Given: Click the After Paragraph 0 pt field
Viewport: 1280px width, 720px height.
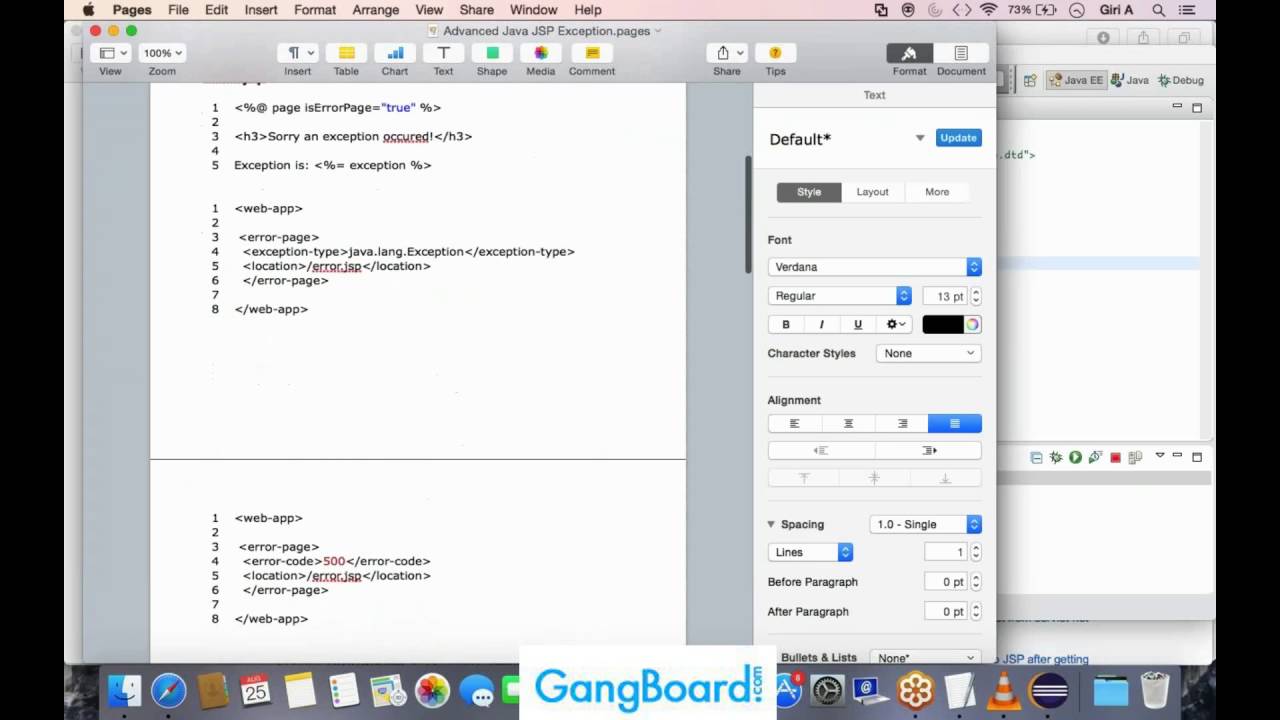Looking at the screenshot, I should pyautogui.click(x=945, y=611).
